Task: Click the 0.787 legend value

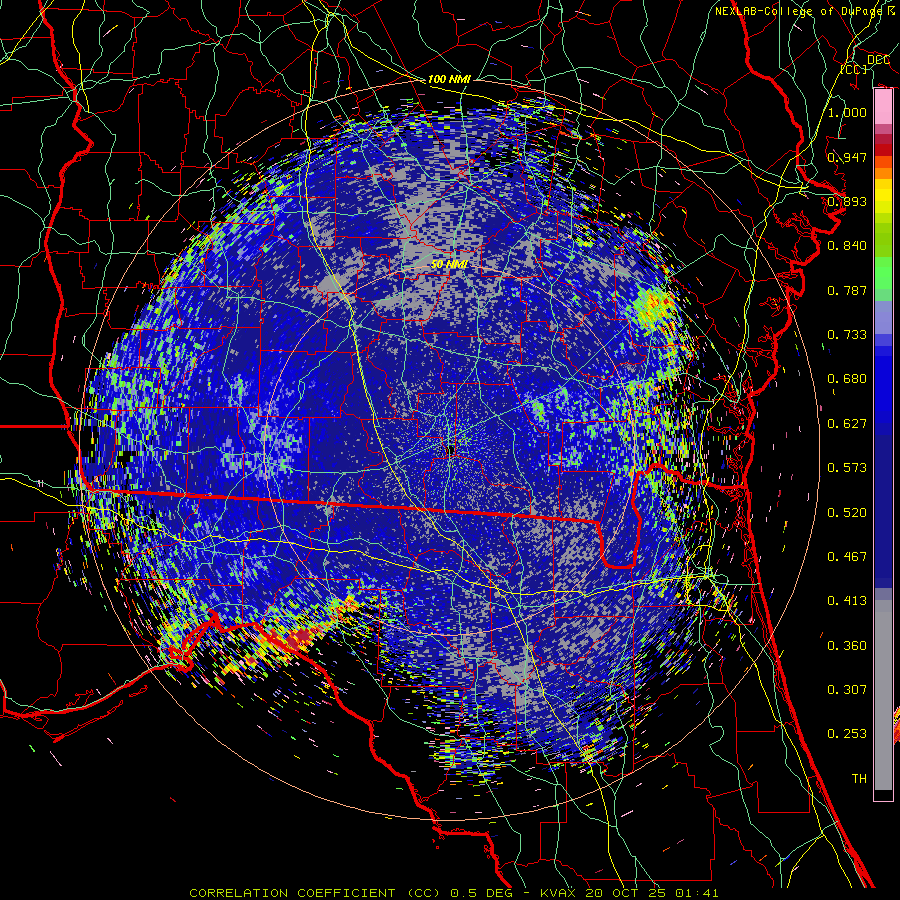Action: [847, 290]
